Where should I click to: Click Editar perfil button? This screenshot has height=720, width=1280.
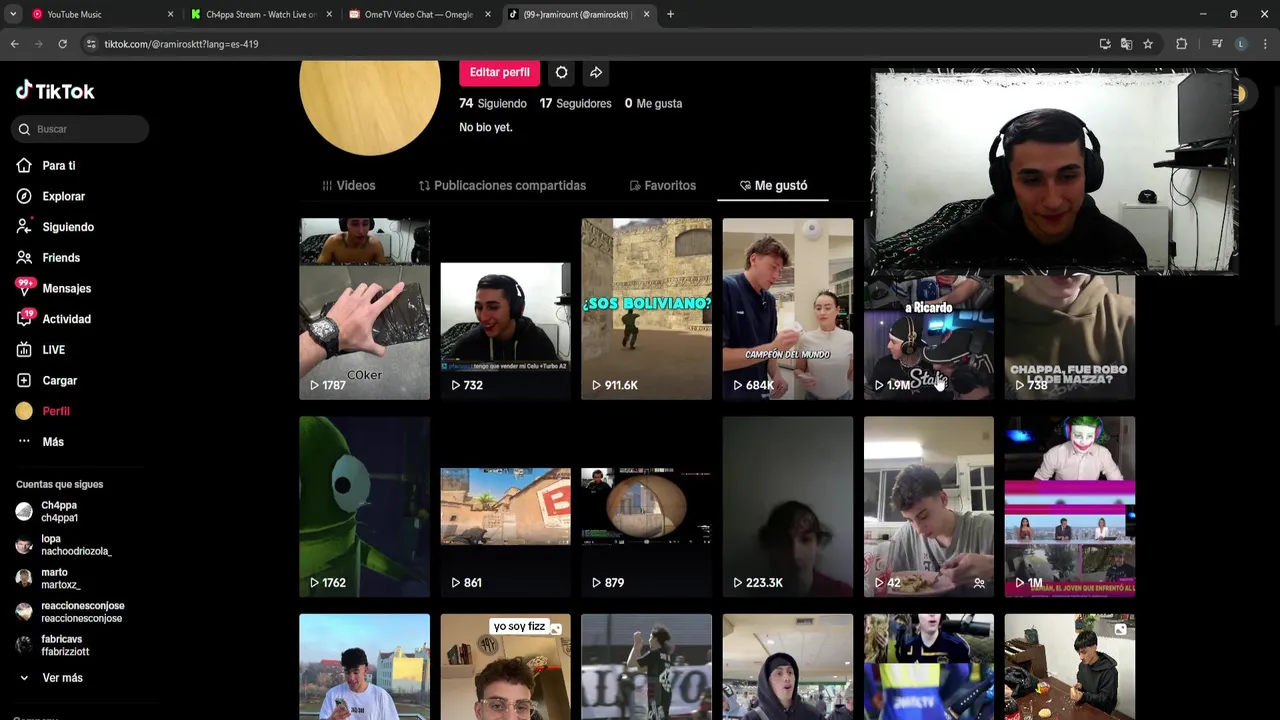coord(500,72)
